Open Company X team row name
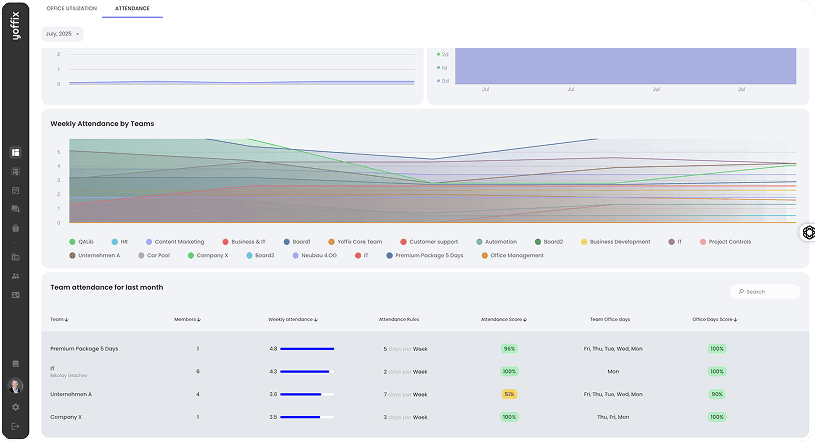 coord(66,417)
